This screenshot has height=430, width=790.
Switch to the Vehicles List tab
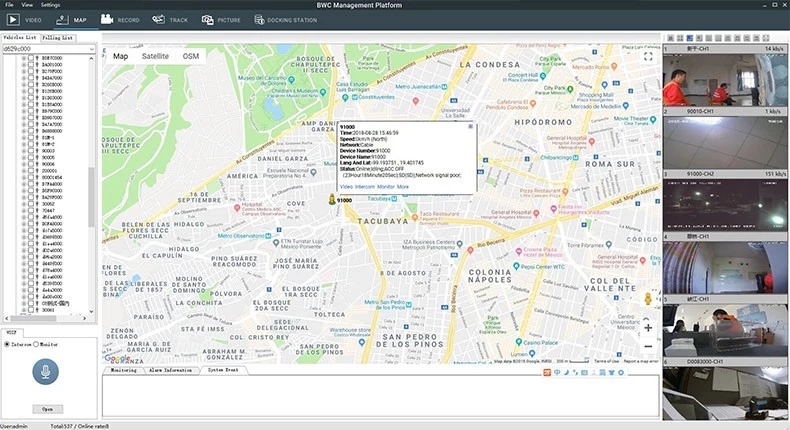tap(20, 37)
